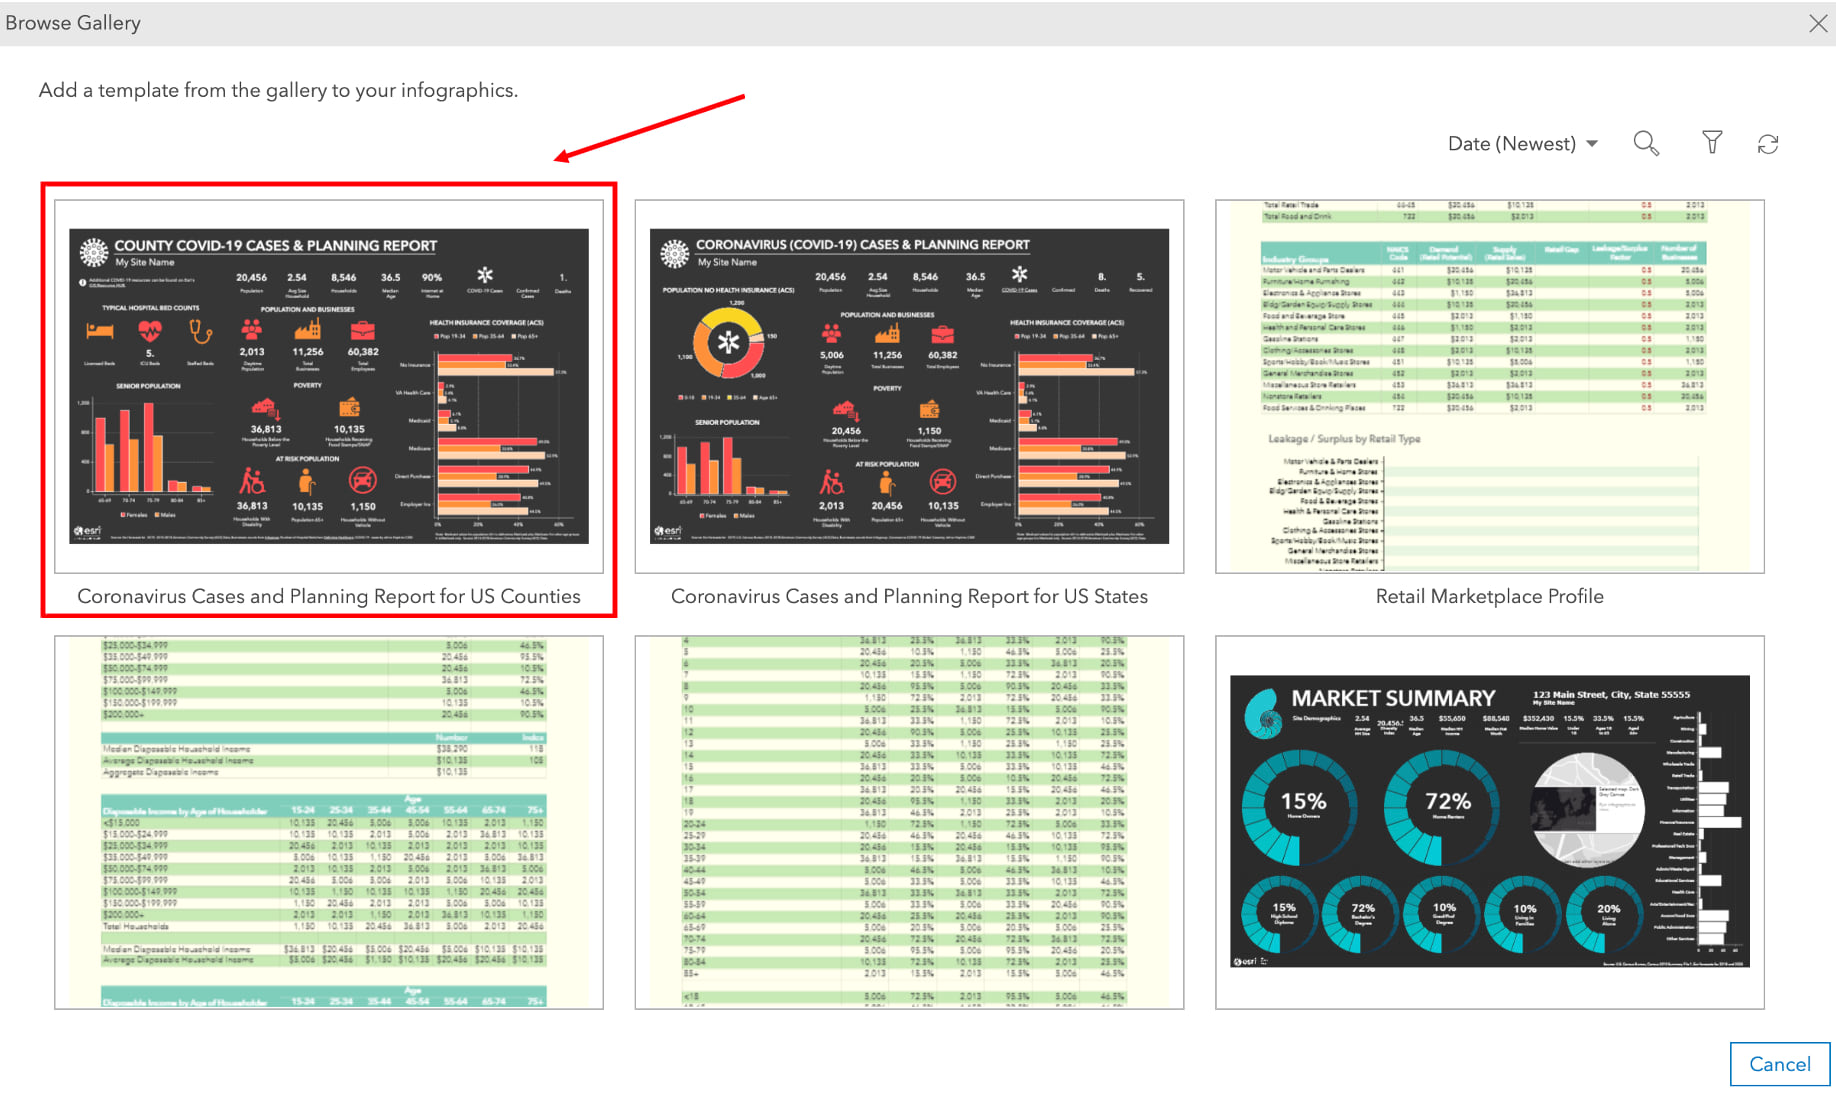Select the age-row percentage table template thumbnail
Viewport: 1836px width, 1098px height.
click(x=909, y=822)
